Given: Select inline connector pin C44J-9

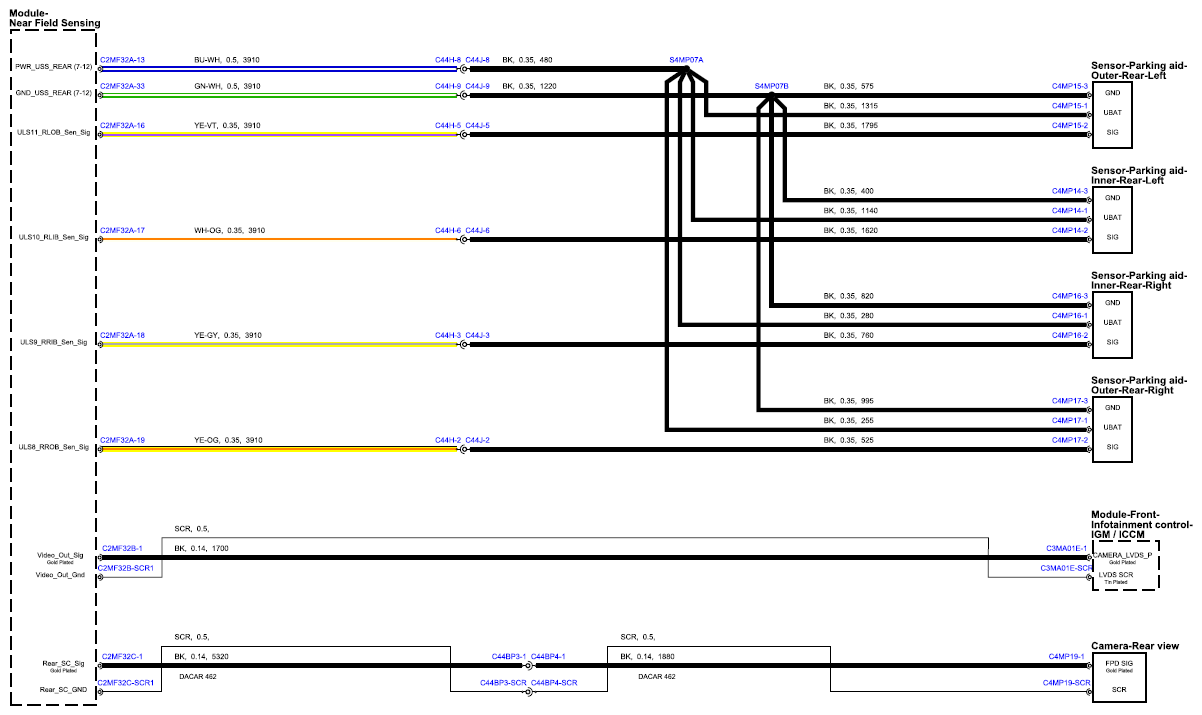Looking at the screenshot, I should 478,86.
